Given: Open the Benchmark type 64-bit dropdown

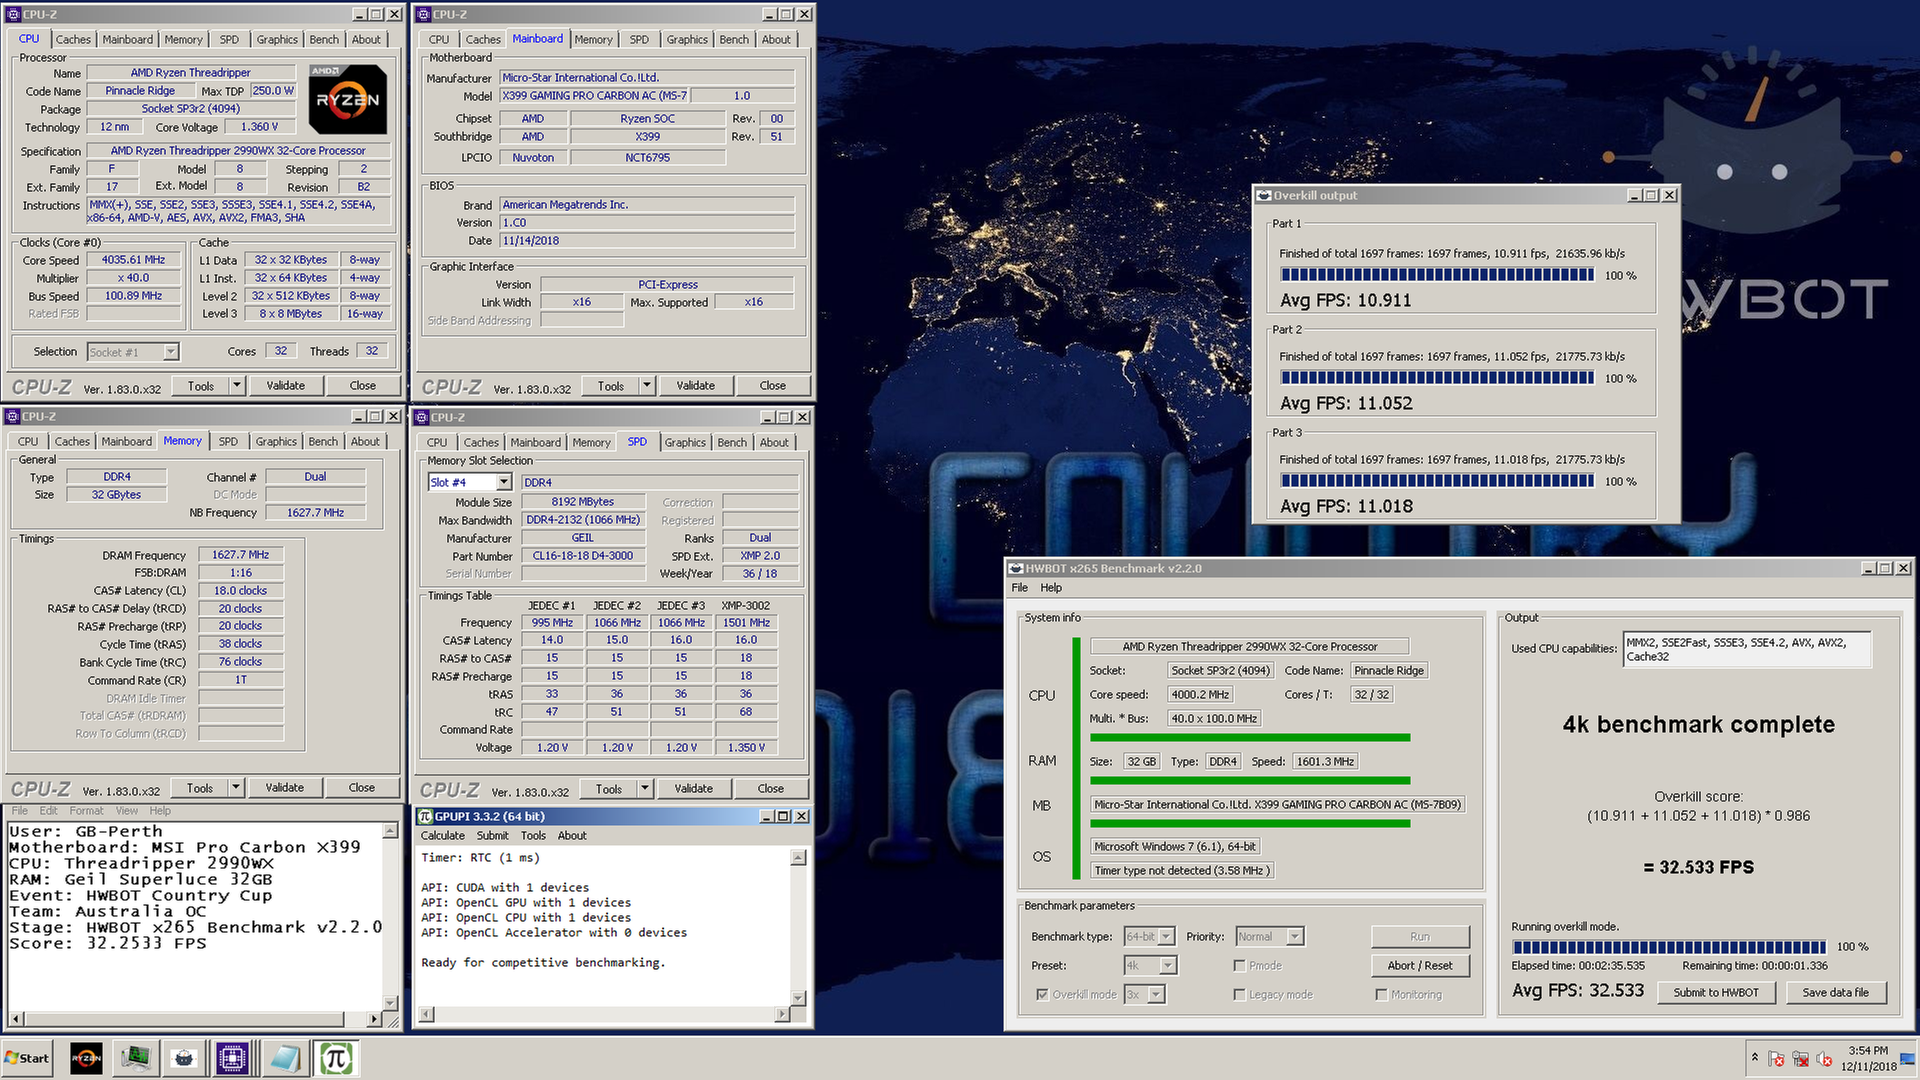Looking at the screenshot, I should [x=1150, y=936].
